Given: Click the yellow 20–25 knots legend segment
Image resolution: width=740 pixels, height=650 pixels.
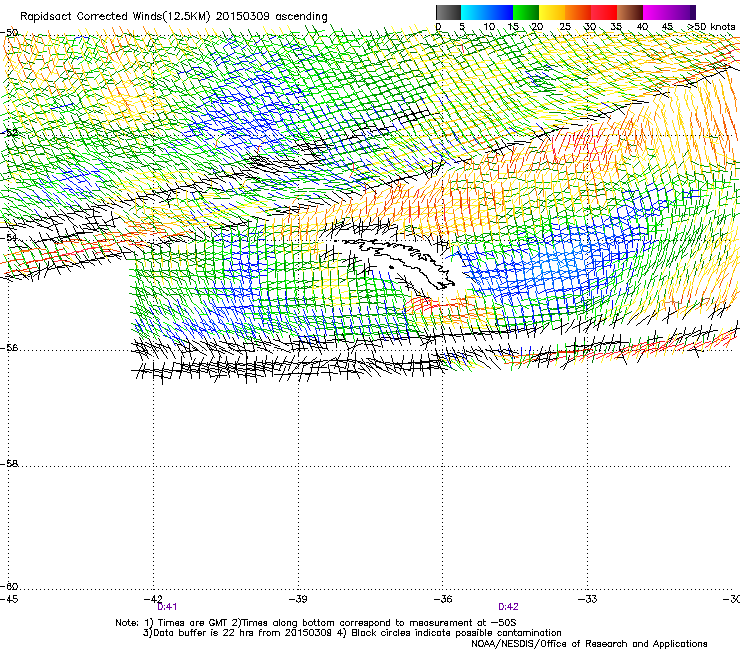Looking at the screenshot, I should (552, 12).
